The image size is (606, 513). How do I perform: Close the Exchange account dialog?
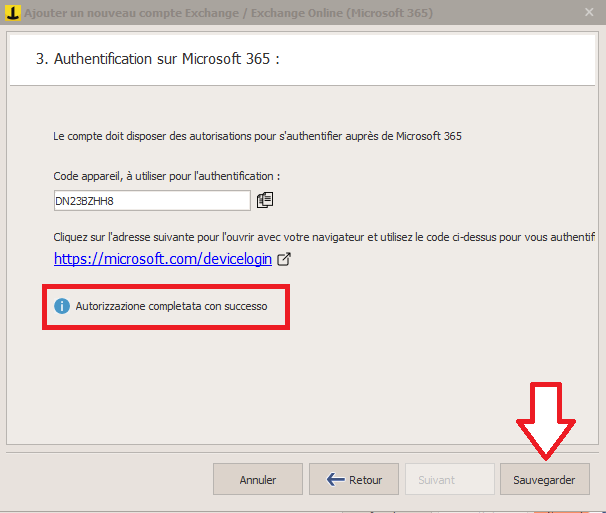(x=589, y=12)
